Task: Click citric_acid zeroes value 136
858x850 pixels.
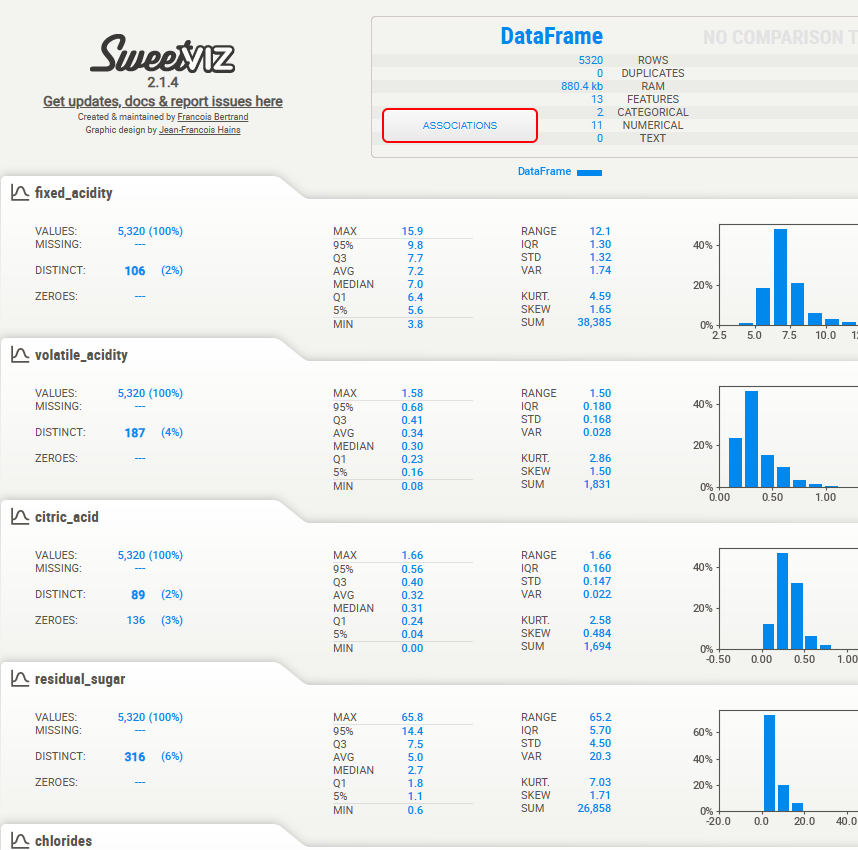Action: 136,620
